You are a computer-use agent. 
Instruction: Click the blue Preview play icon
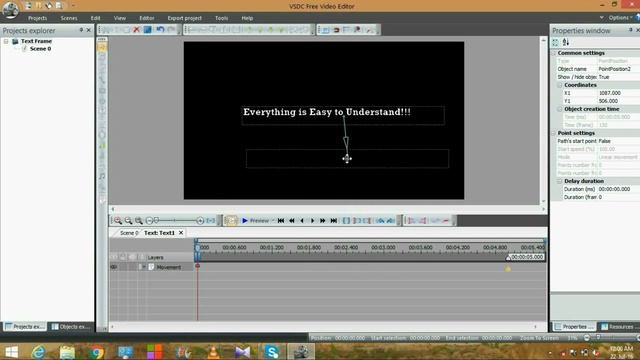[245, 220]
